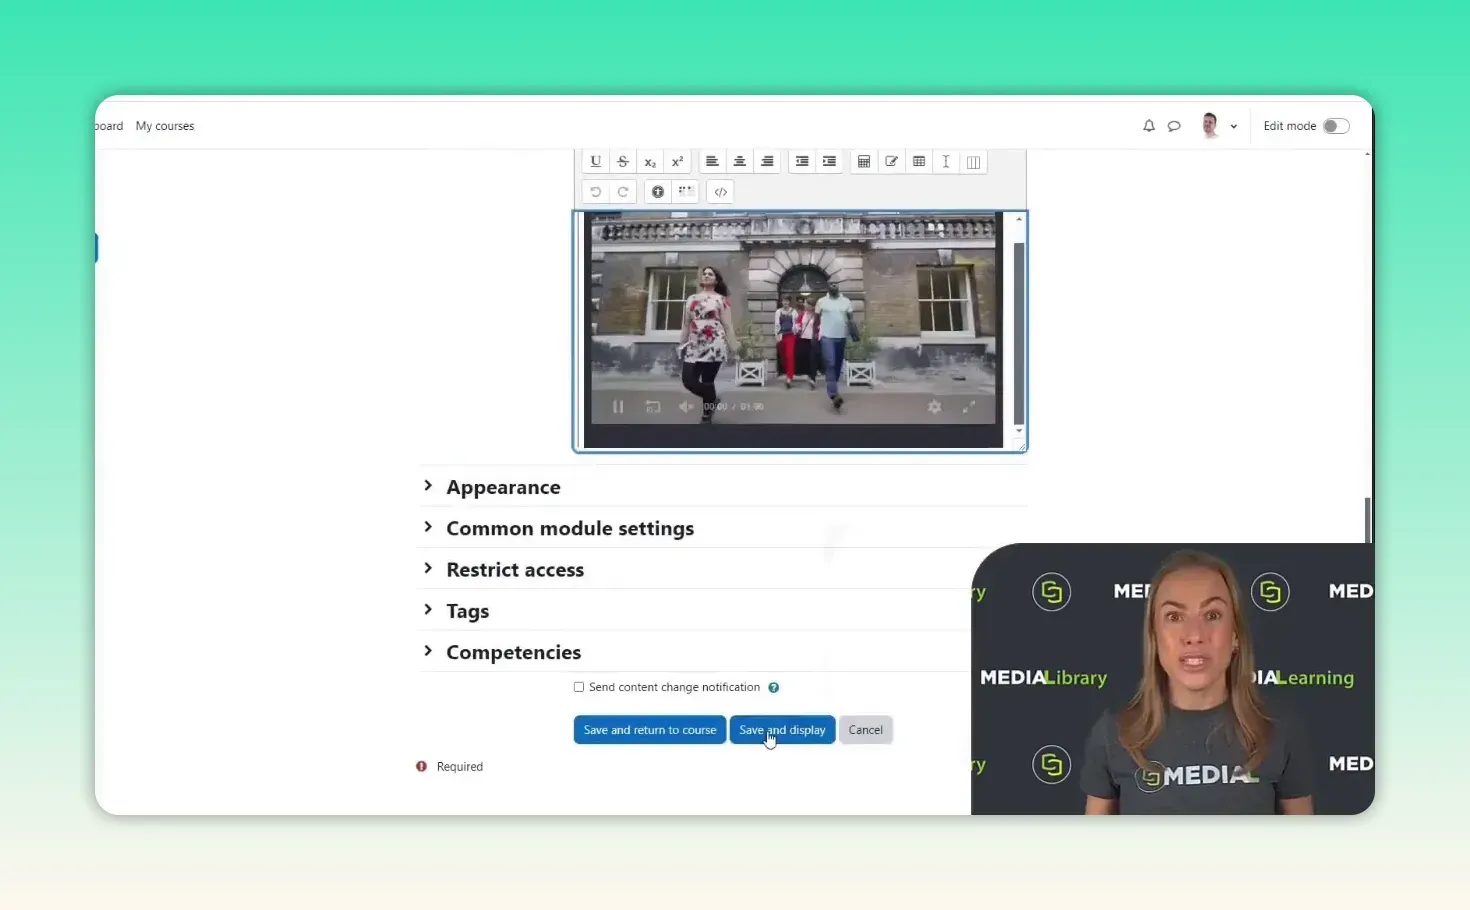The width and height of the screenshot is (1470, 910).
Task: Open the user profile dropdown menu
Action: [1219, 126]
